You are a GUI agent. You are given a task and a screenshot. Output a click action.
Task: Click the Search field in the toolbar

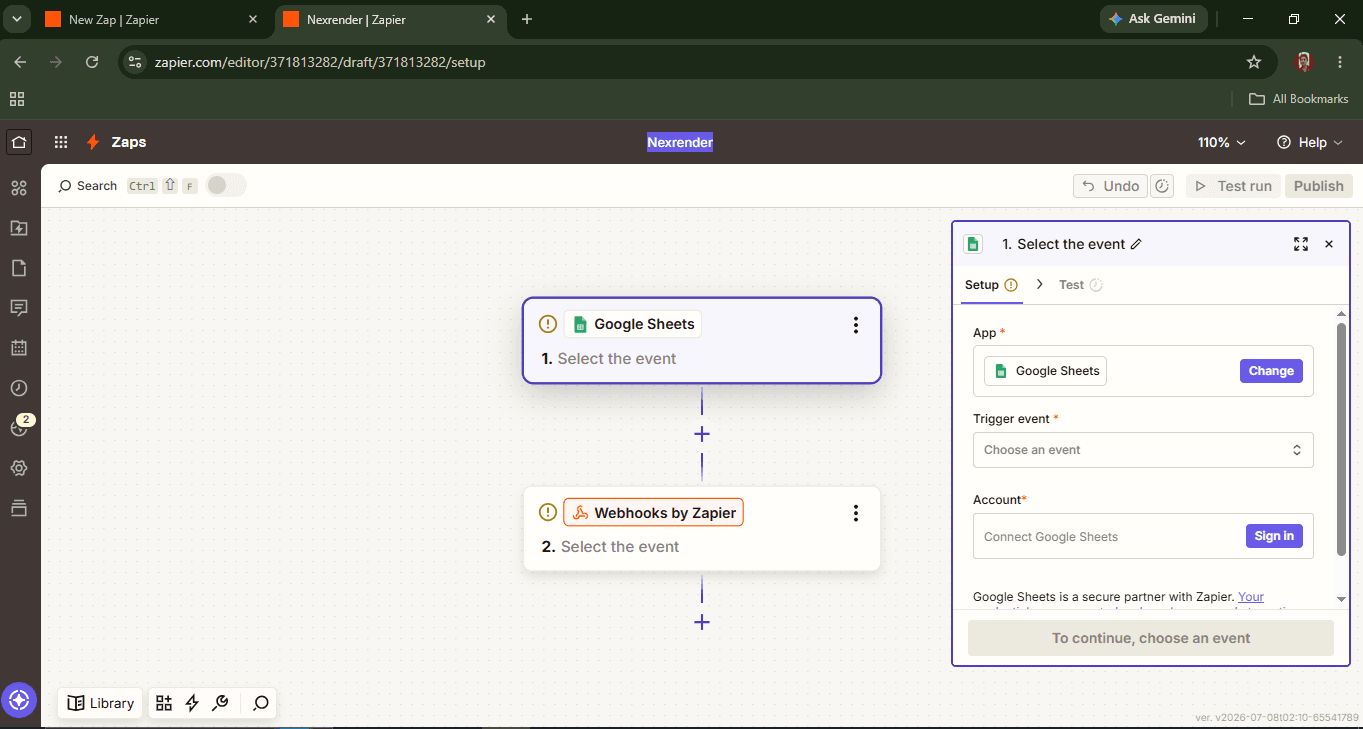coord(127,186)
